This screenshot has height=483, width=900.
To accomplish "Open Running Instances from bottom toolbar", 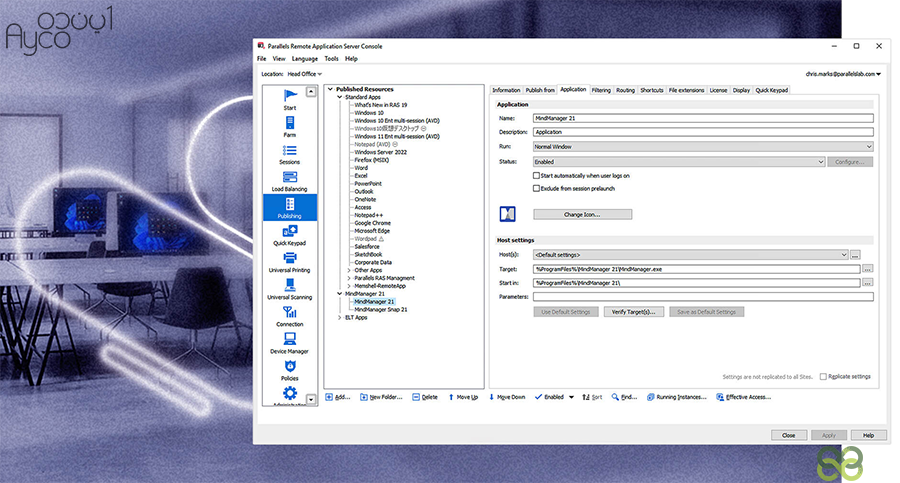I will (x=679, y=397).
